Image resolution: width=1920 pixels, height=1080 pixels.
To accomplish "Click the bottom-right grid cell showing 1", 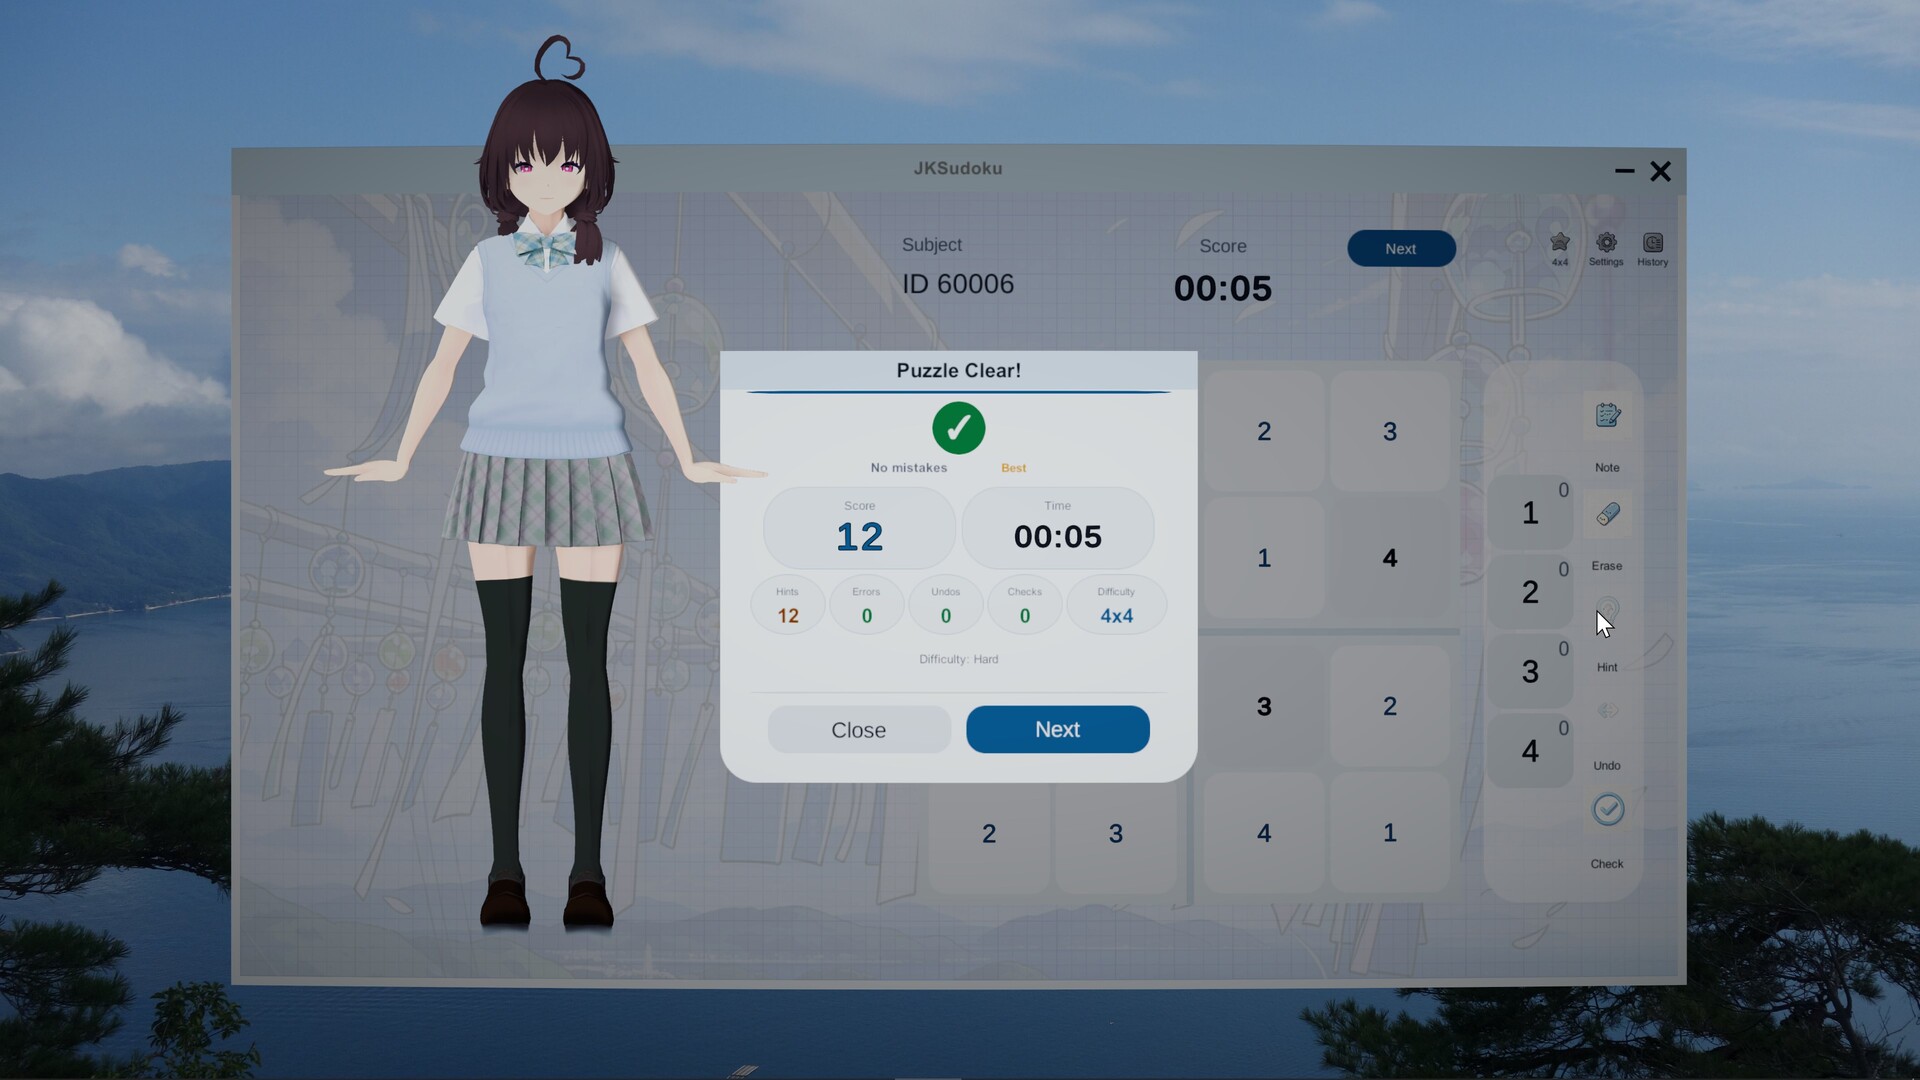I will (1389, 832).
